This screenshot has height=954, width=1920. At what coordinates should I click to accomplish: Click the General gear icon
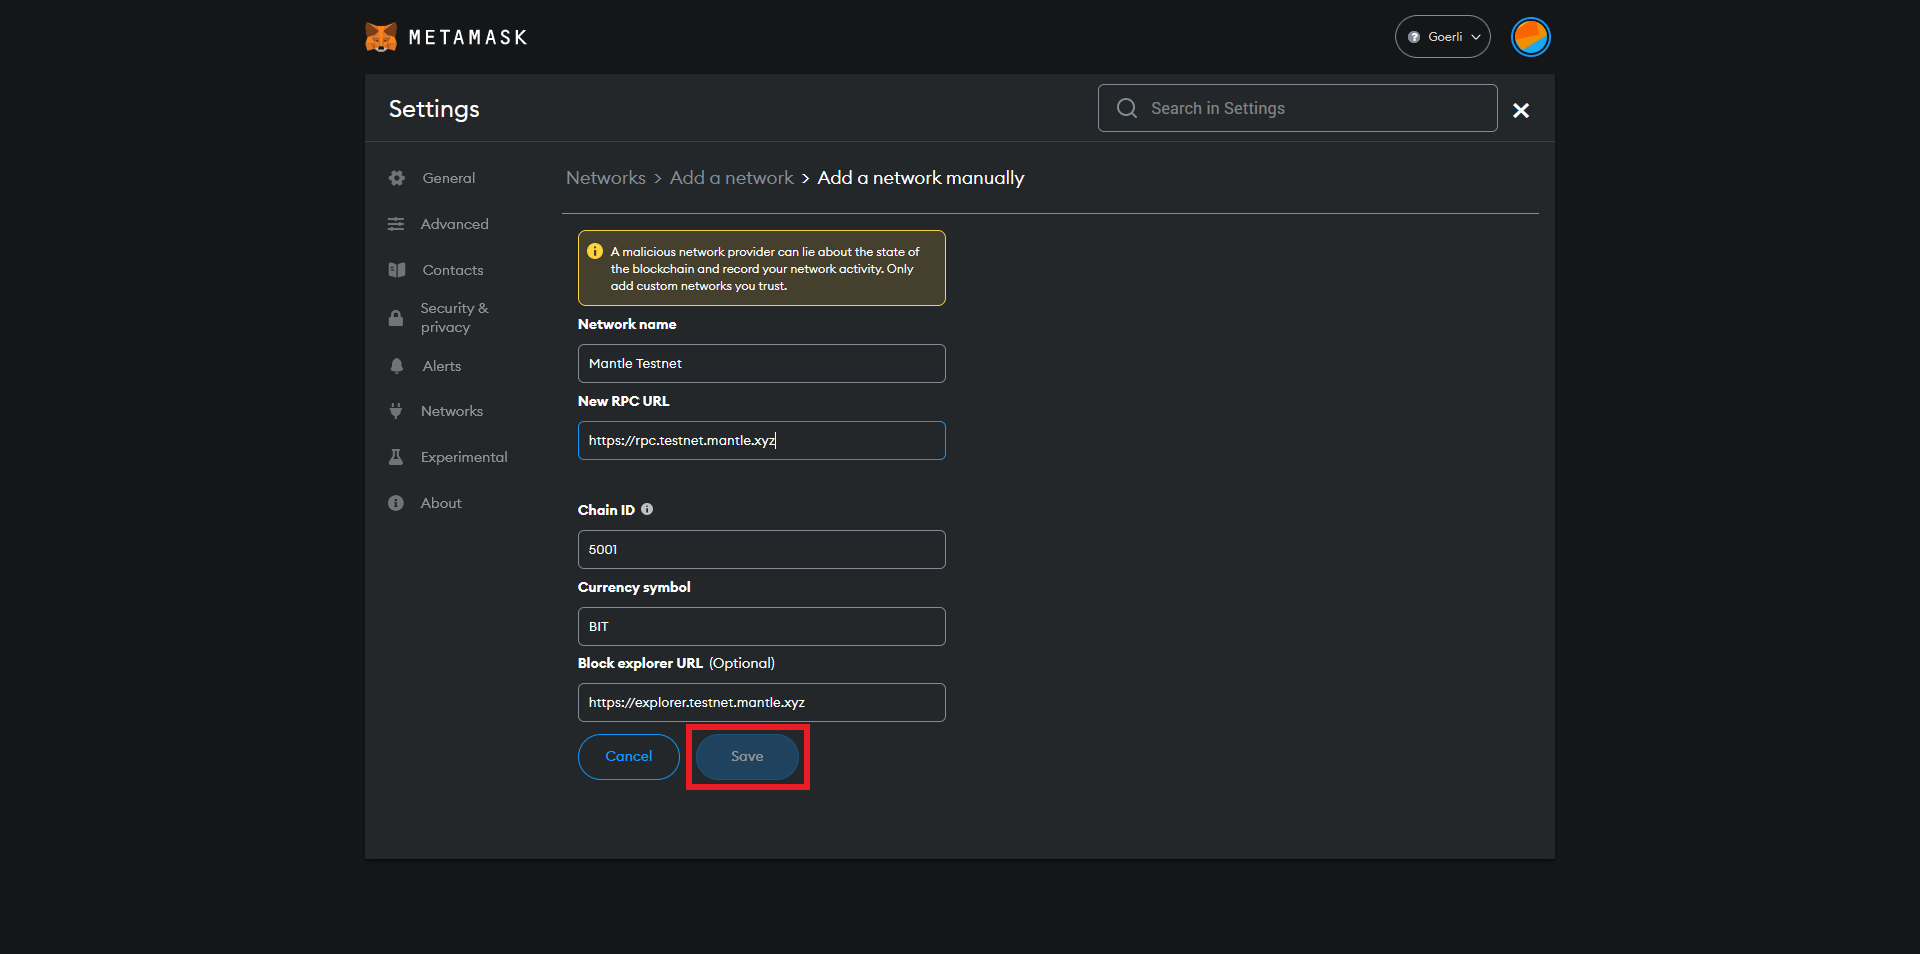coord(397,178)
